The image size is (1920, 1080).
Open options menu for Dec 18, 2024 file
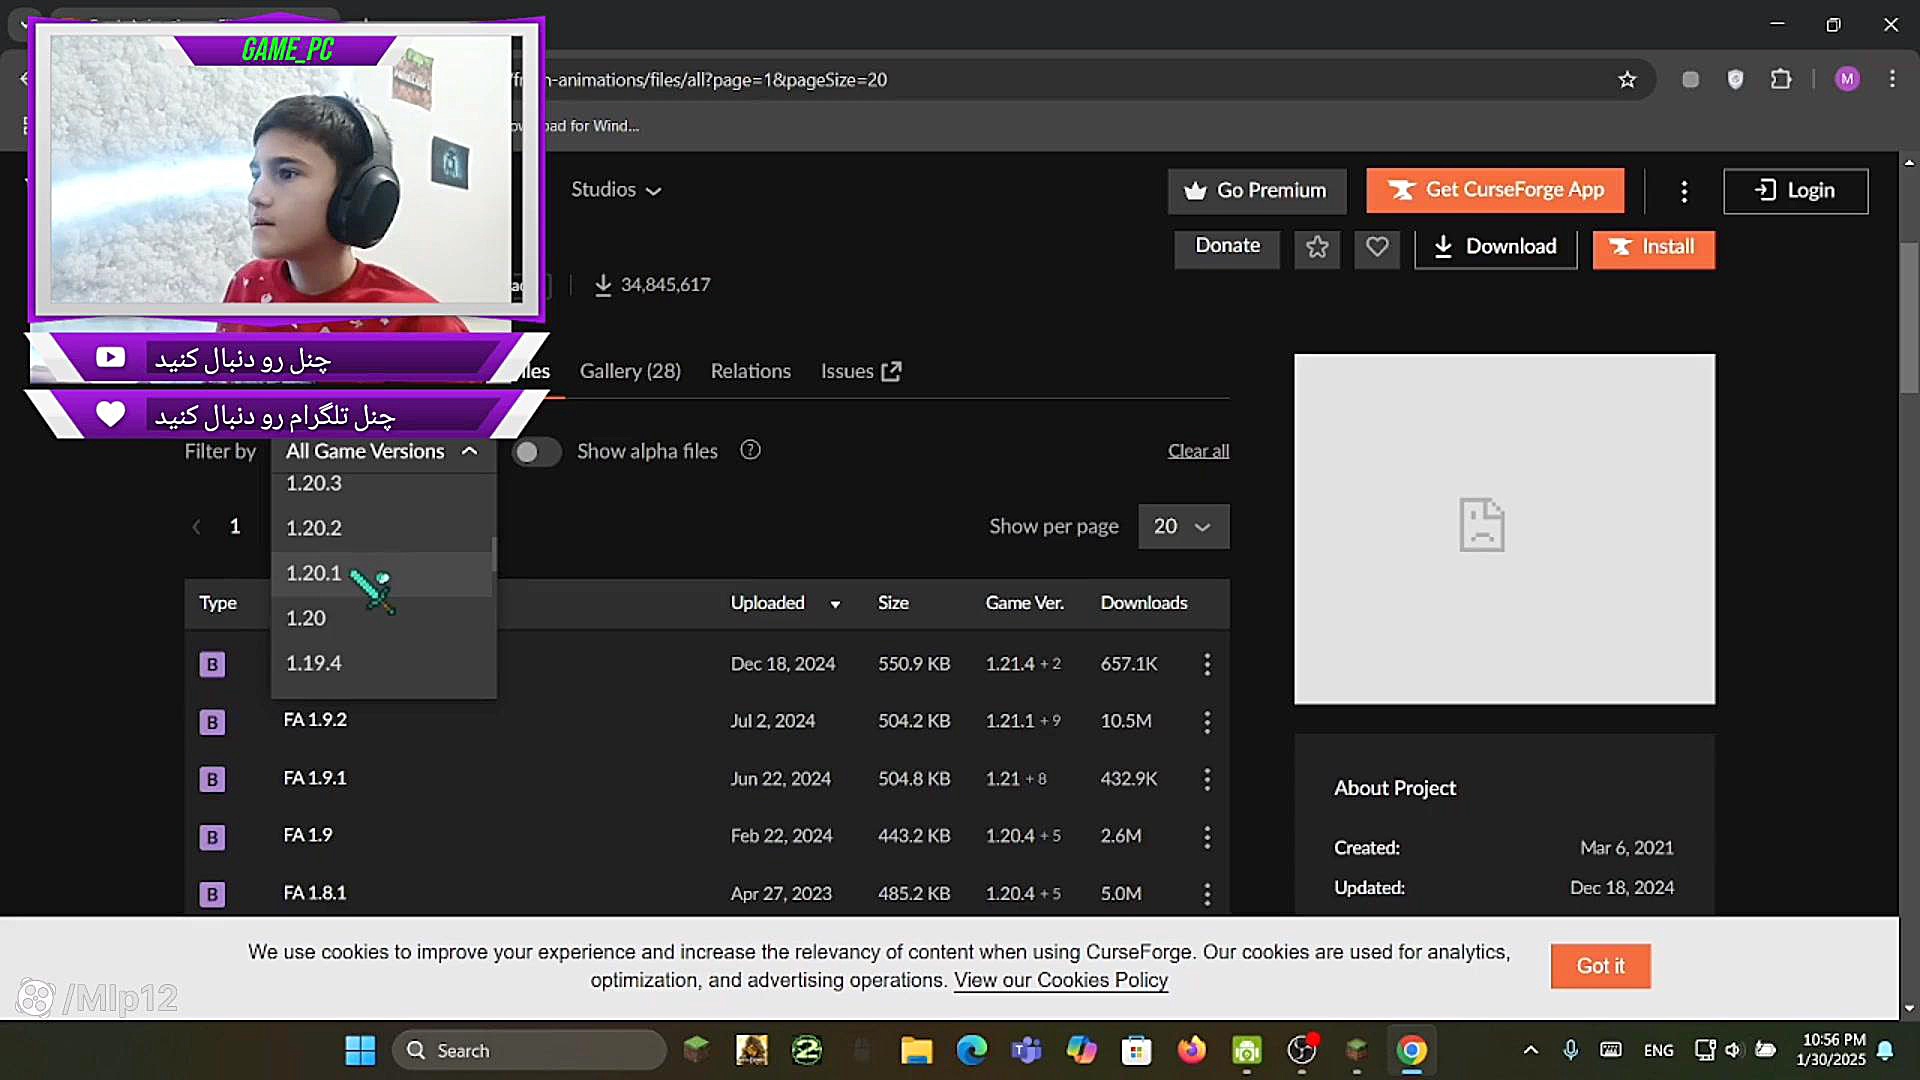pos(1207,664)
